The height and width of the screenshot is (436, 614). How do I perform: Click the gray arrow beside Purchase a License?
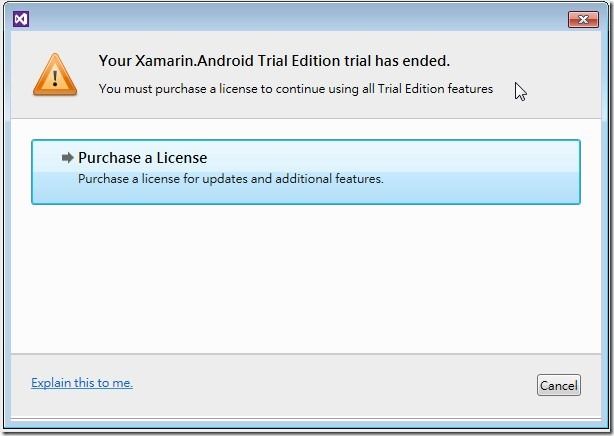[x=68, y=158]
